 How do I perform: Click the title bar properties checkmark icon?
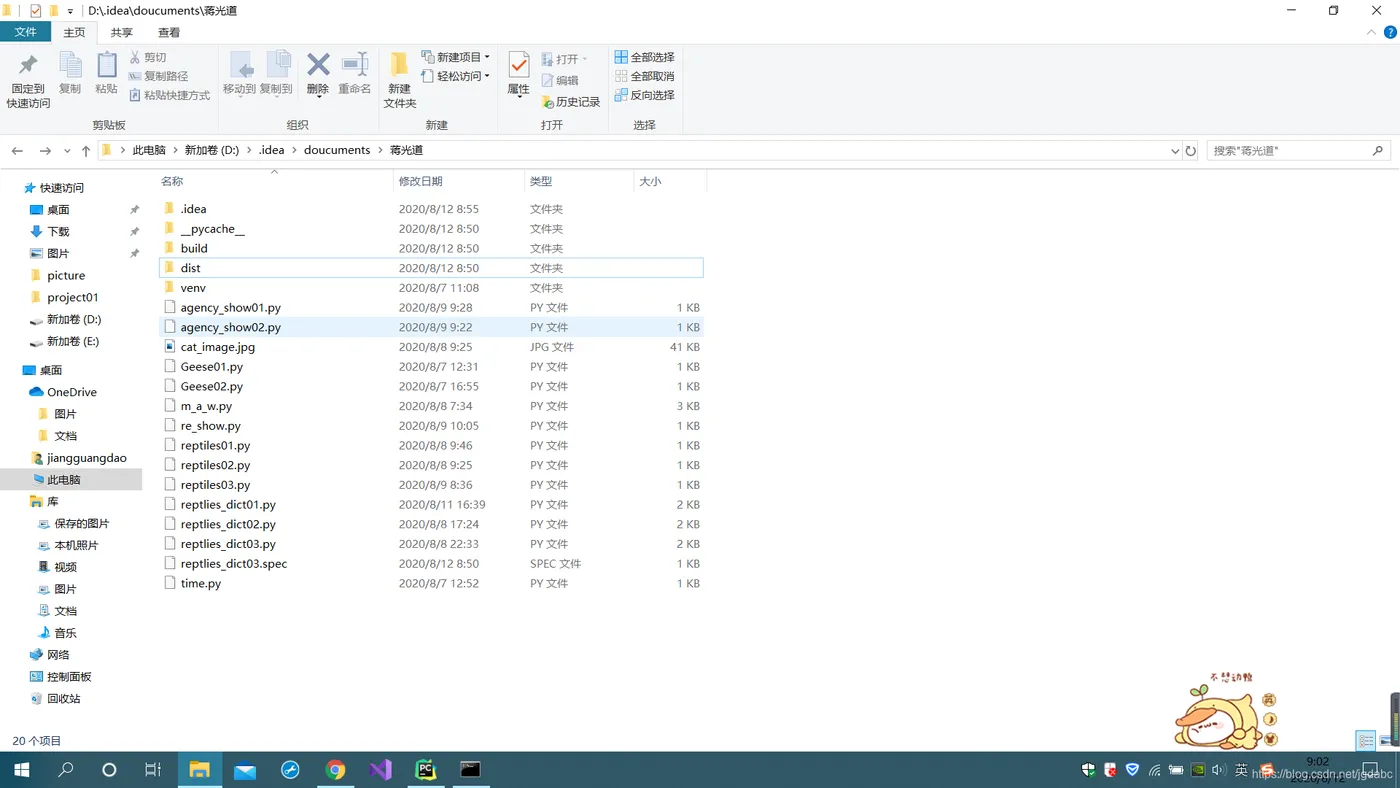(x=36, y=11)
